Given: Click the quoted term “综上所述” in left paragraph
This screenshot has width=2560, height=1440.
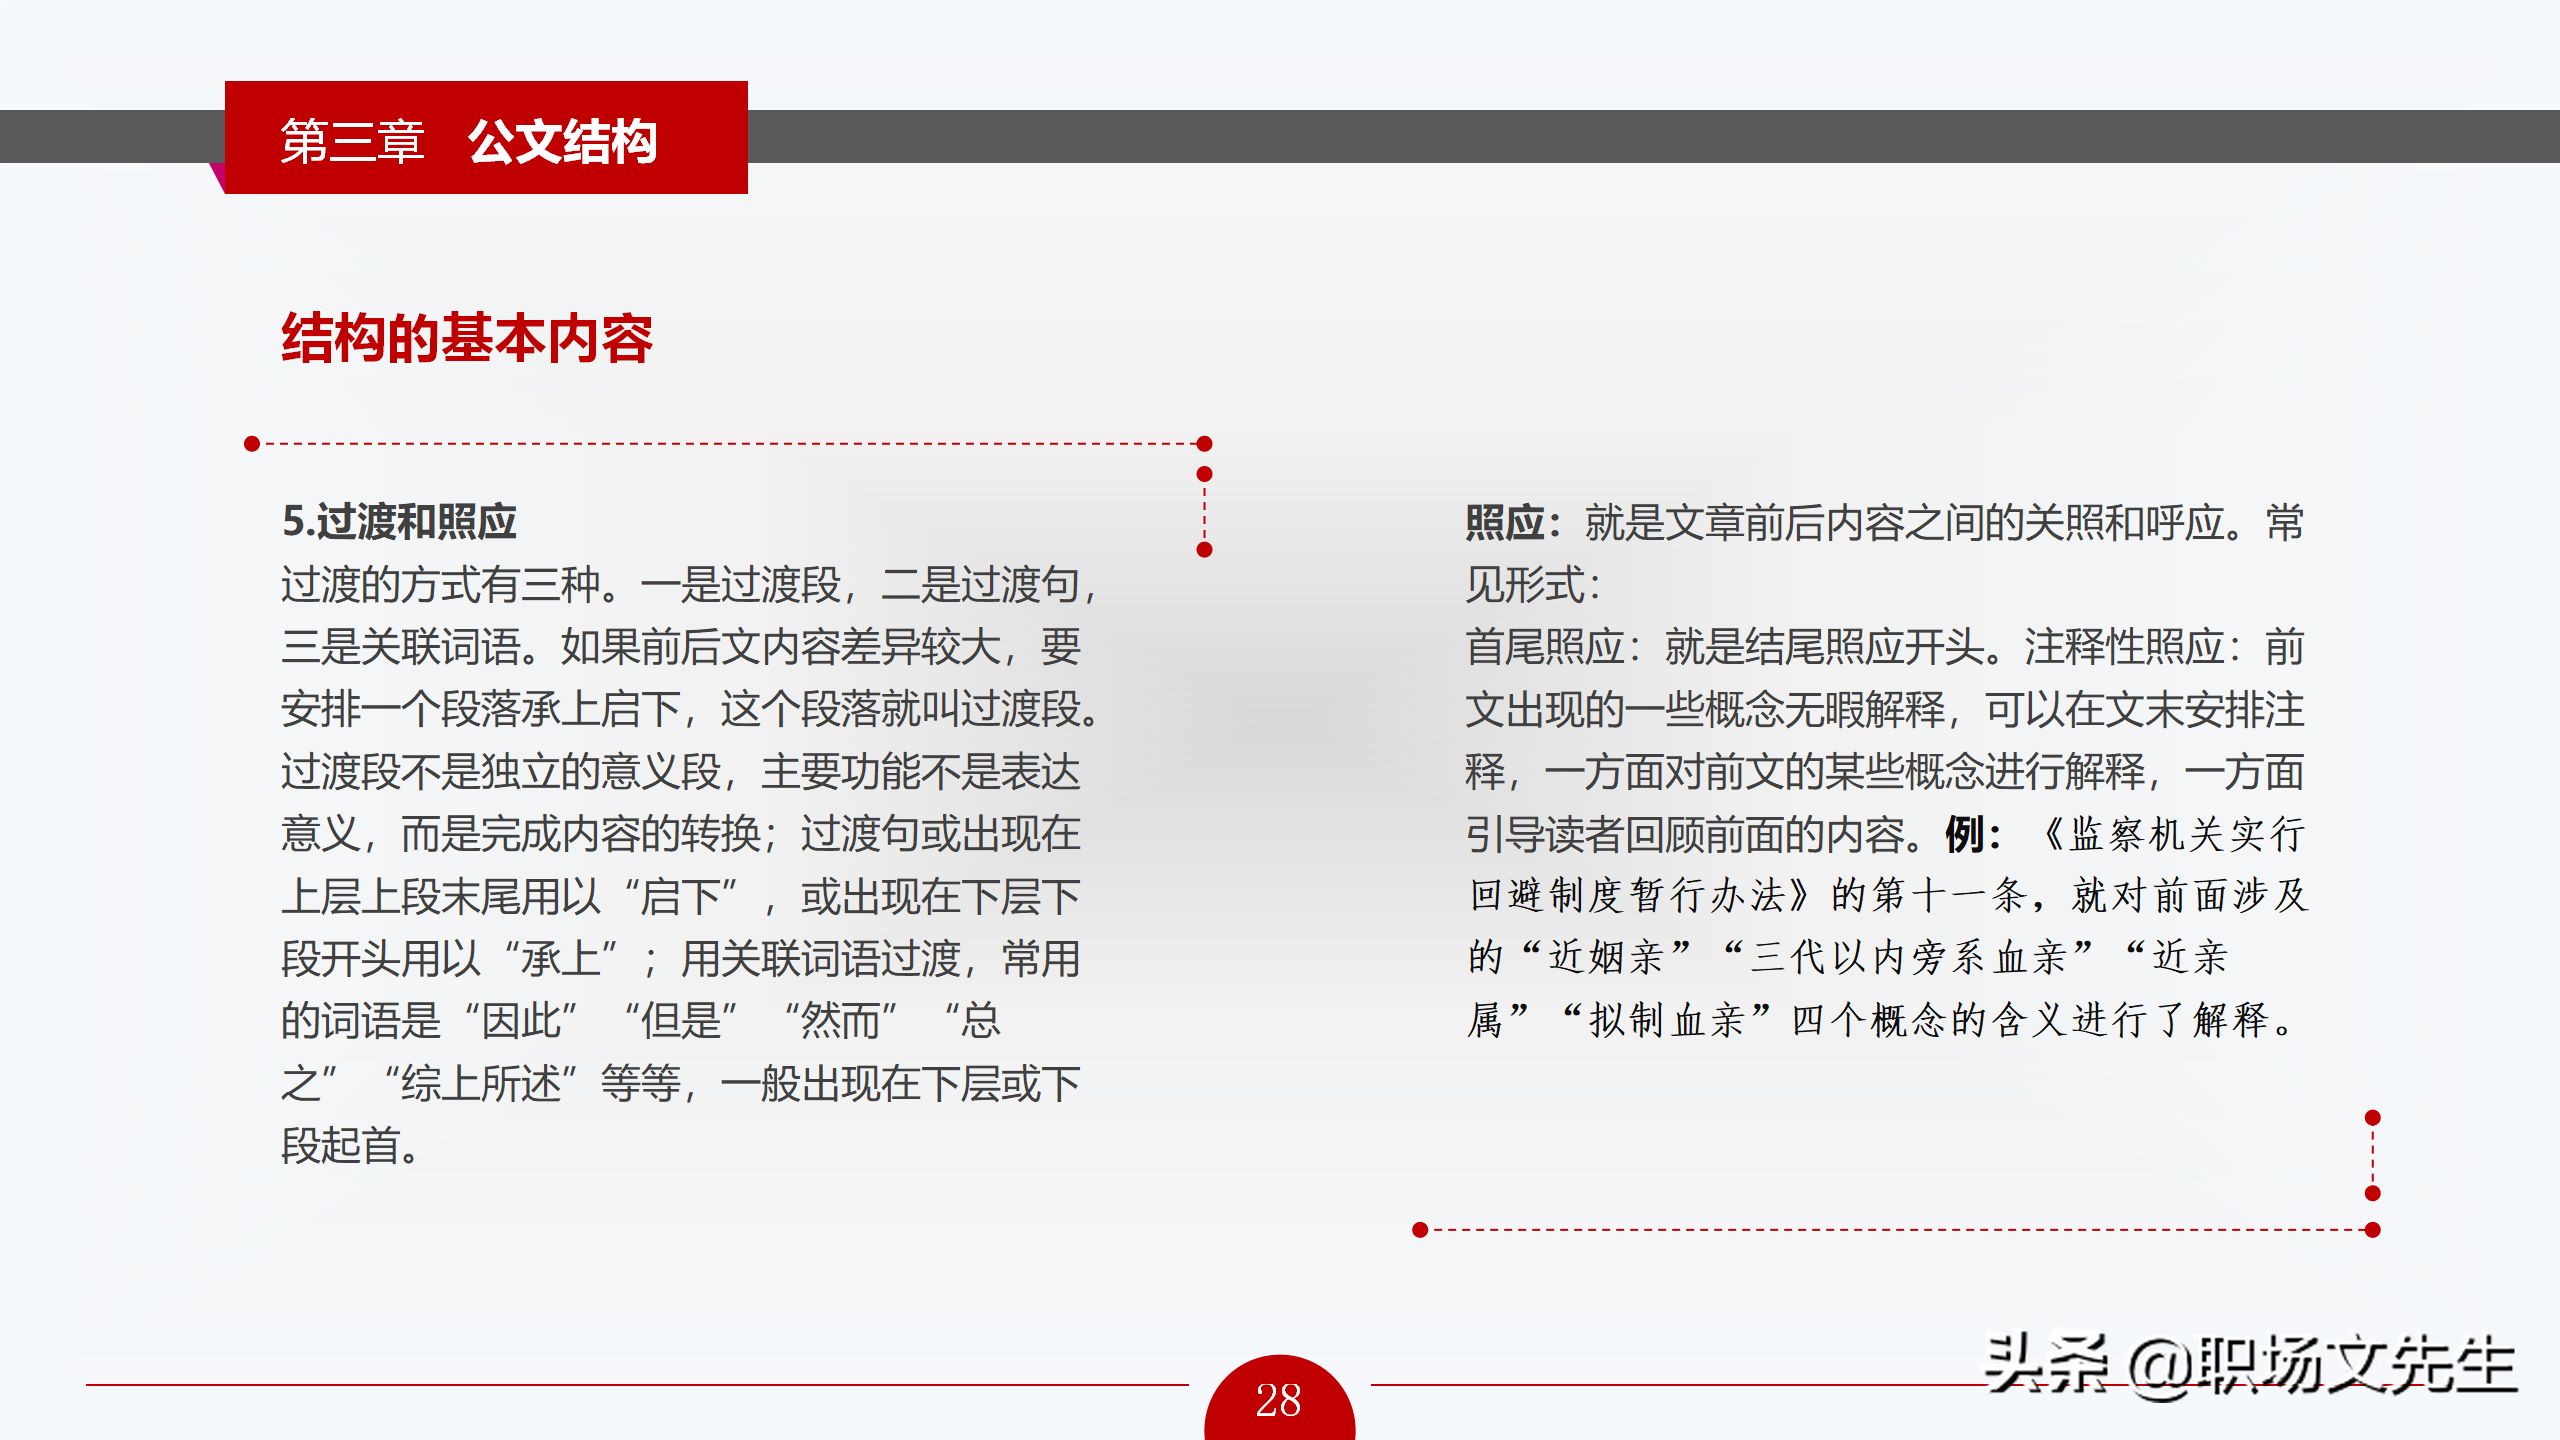Looking at the screenshot, I should tap(482, 1083).
